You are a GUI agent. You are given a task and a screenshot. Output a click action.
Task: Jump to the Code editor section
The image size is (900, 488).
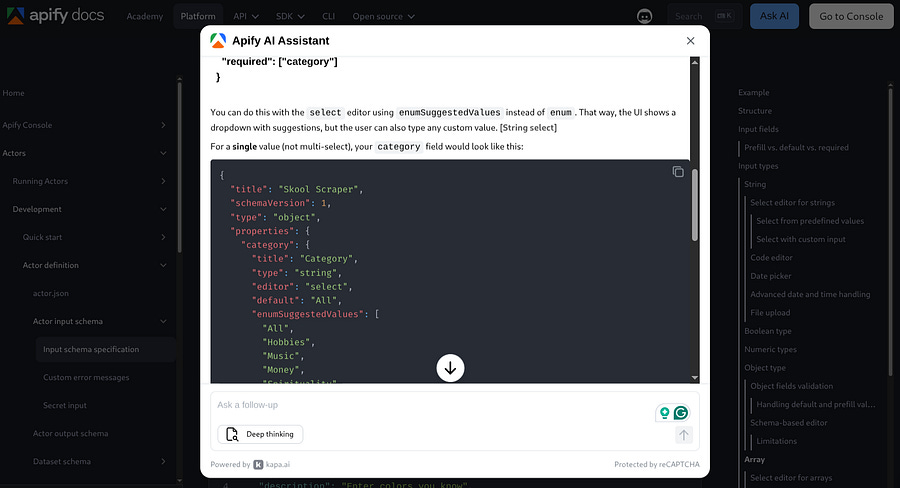click(771, 258)
